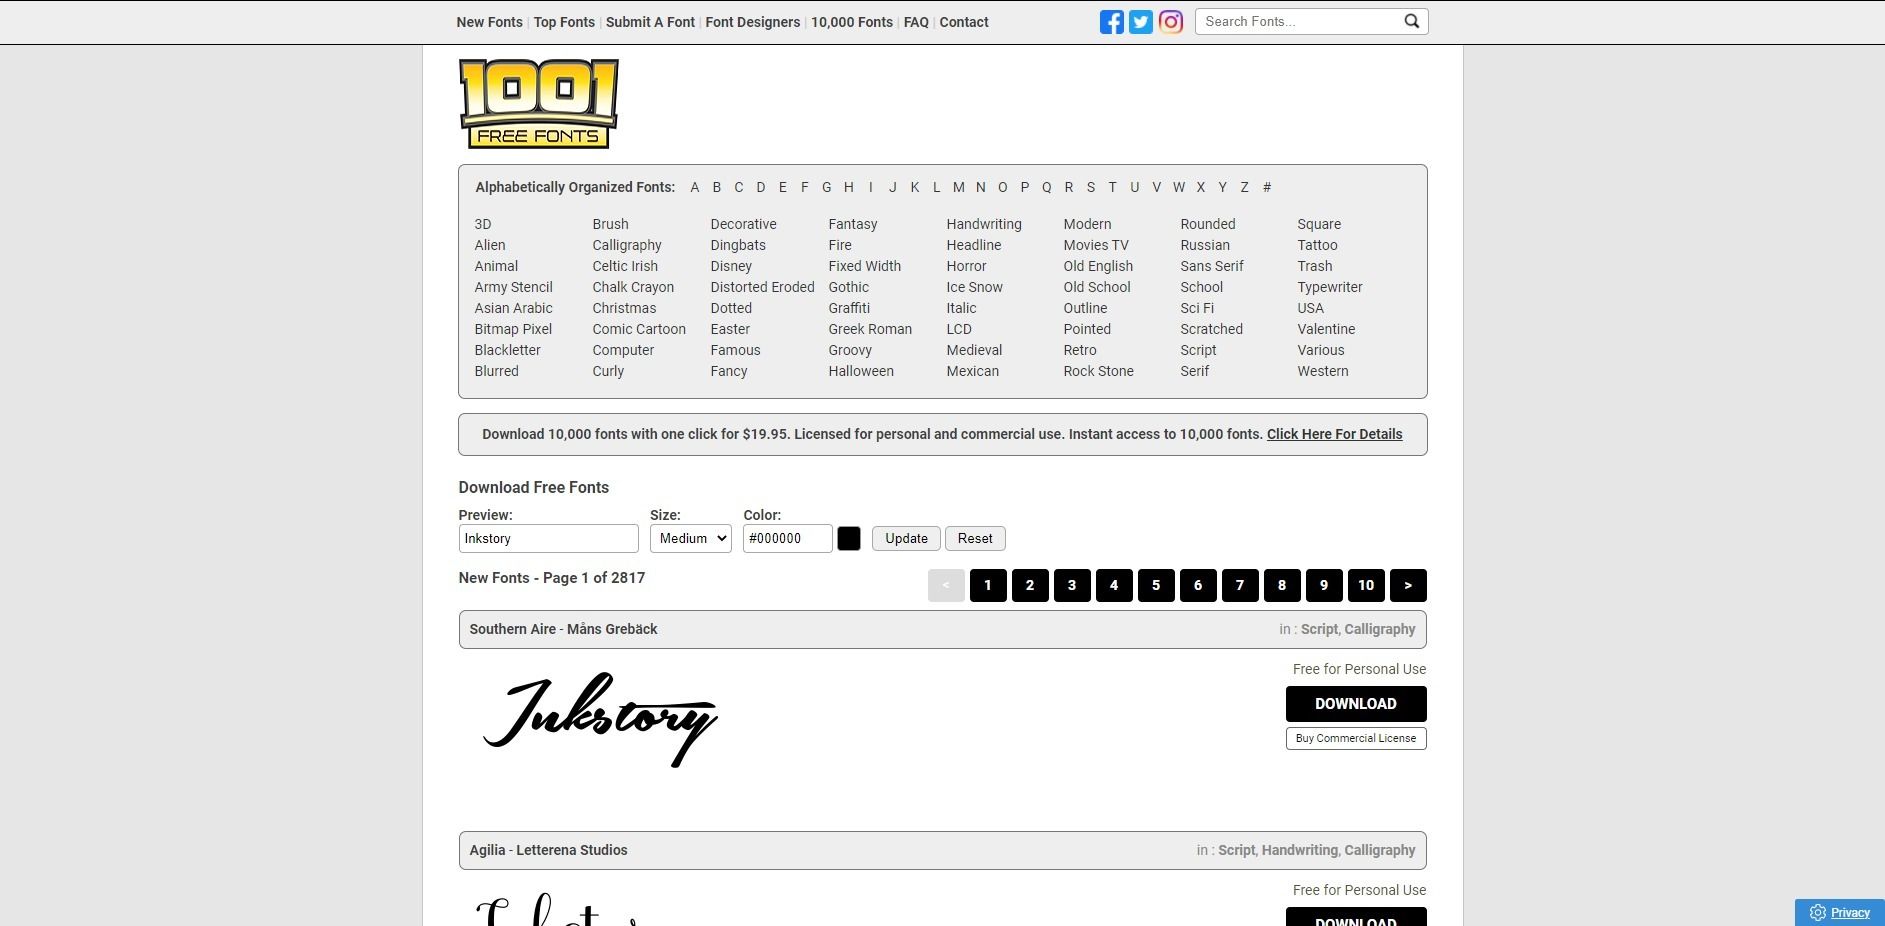1885x926 pixels.
Task: Open the Top Fonts menu item
Action: tap(564, 22)
